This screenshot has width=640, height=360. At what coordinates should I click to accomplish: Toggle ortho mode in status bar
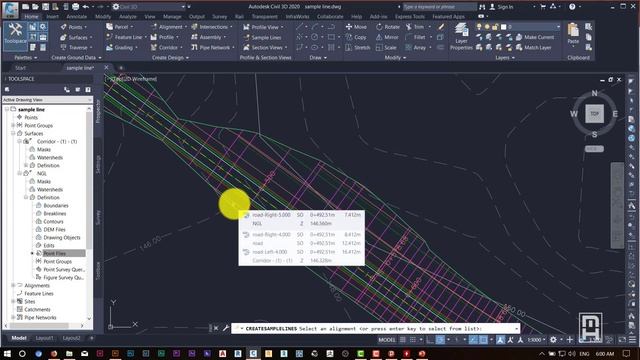(x=430, y=340)
